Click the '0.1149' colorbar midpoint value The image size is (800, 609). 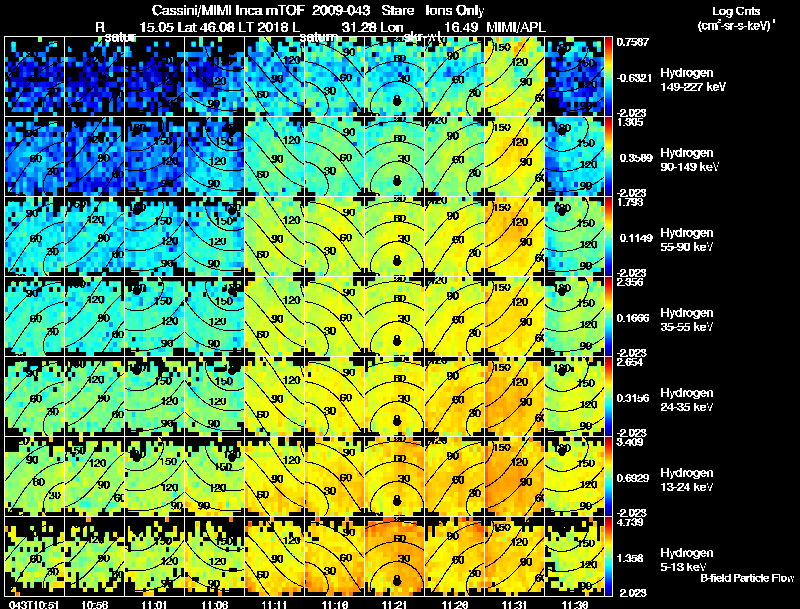[x=636, y=238]
